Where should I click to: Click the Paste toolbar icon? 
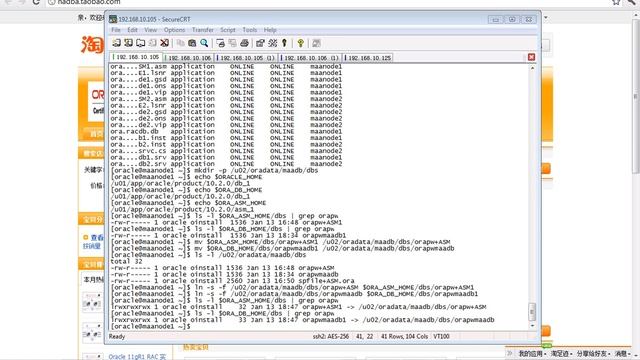[x=192, y=43]
